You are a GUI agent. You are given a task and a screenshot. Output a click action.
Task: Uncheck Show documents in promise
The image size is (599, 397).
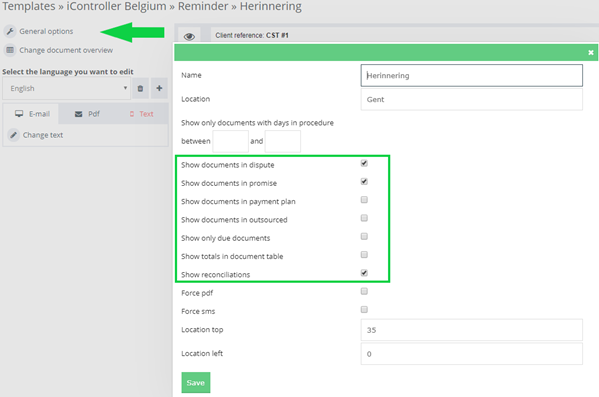364,181
